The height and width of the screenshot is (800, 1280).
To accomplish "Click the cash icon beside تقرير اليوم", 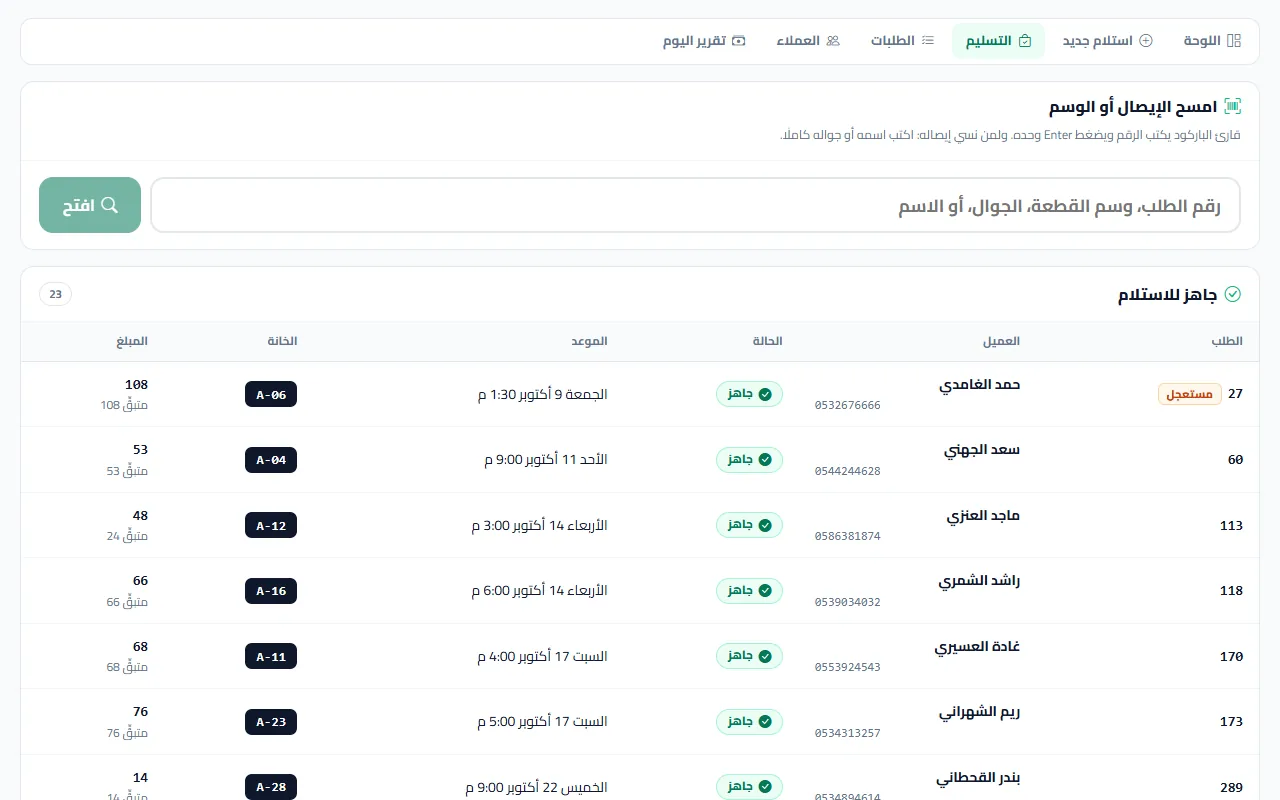I will coord(739,41).
